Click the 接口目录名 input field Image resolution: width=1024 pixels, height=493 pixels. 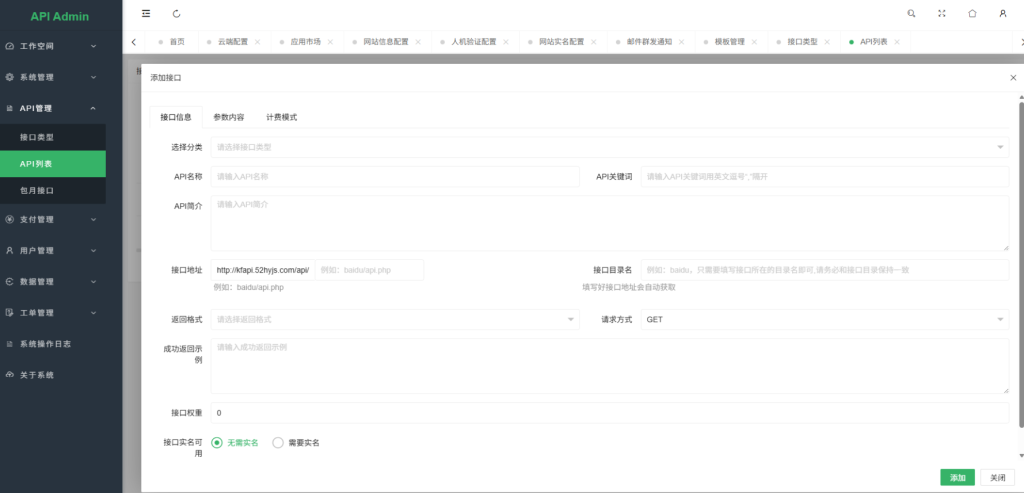(825, 270)
